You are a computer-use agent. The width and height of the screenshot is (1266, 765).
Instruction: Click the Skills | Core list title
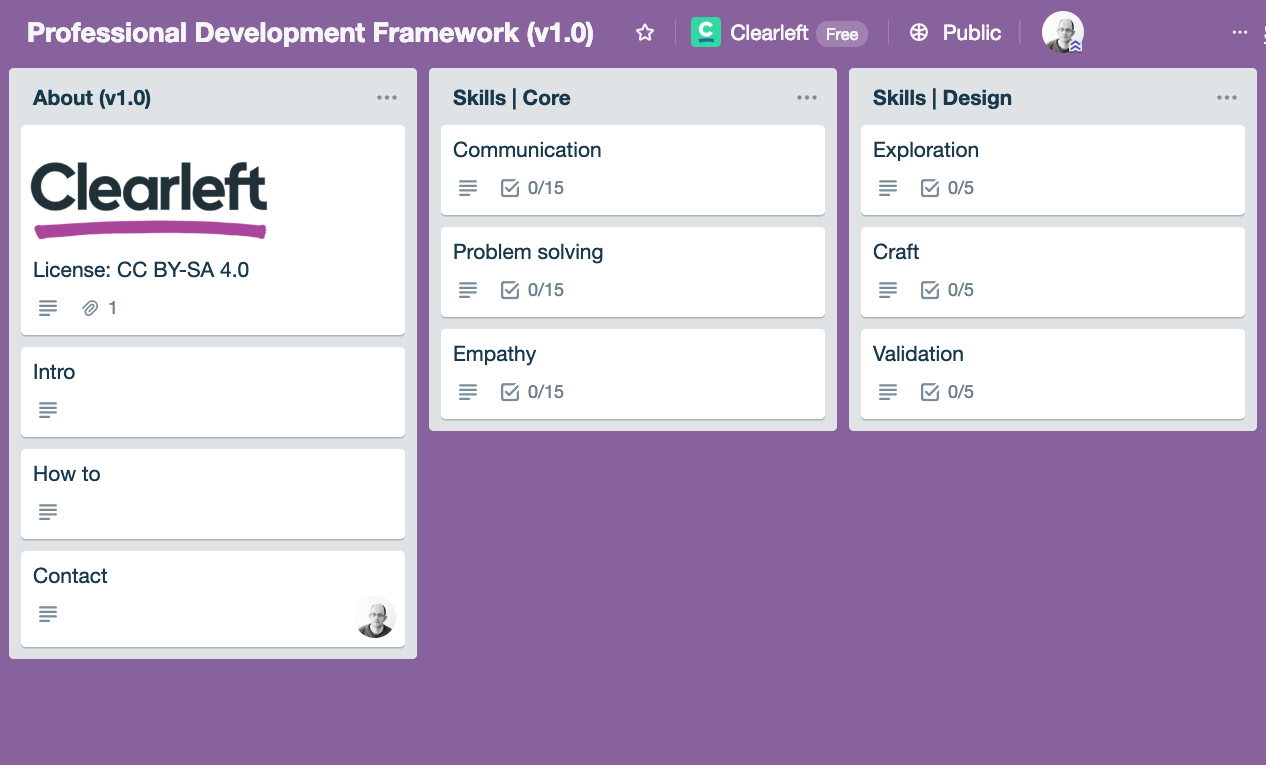tap(512, 98)
